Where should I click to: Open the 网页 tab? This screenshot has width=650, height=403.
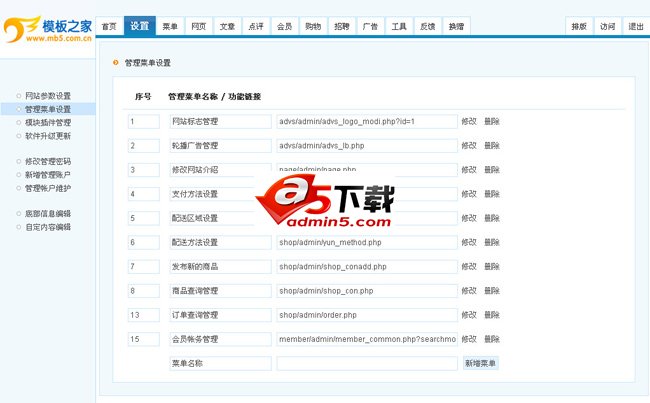[199, 27]
